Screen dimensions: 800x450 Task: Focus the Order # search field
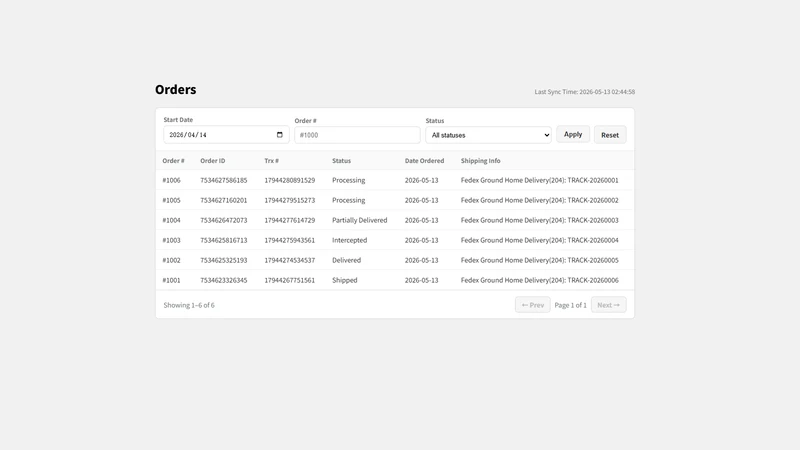click(357, 135)
